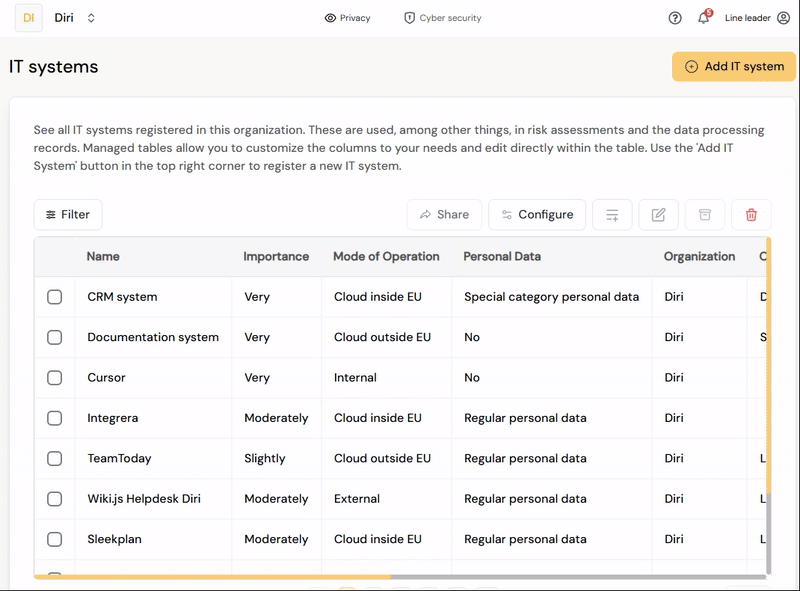The width and height of the screenshot is (800, 591).
Task: Click the edit pencil icon button
Action: 658,214
